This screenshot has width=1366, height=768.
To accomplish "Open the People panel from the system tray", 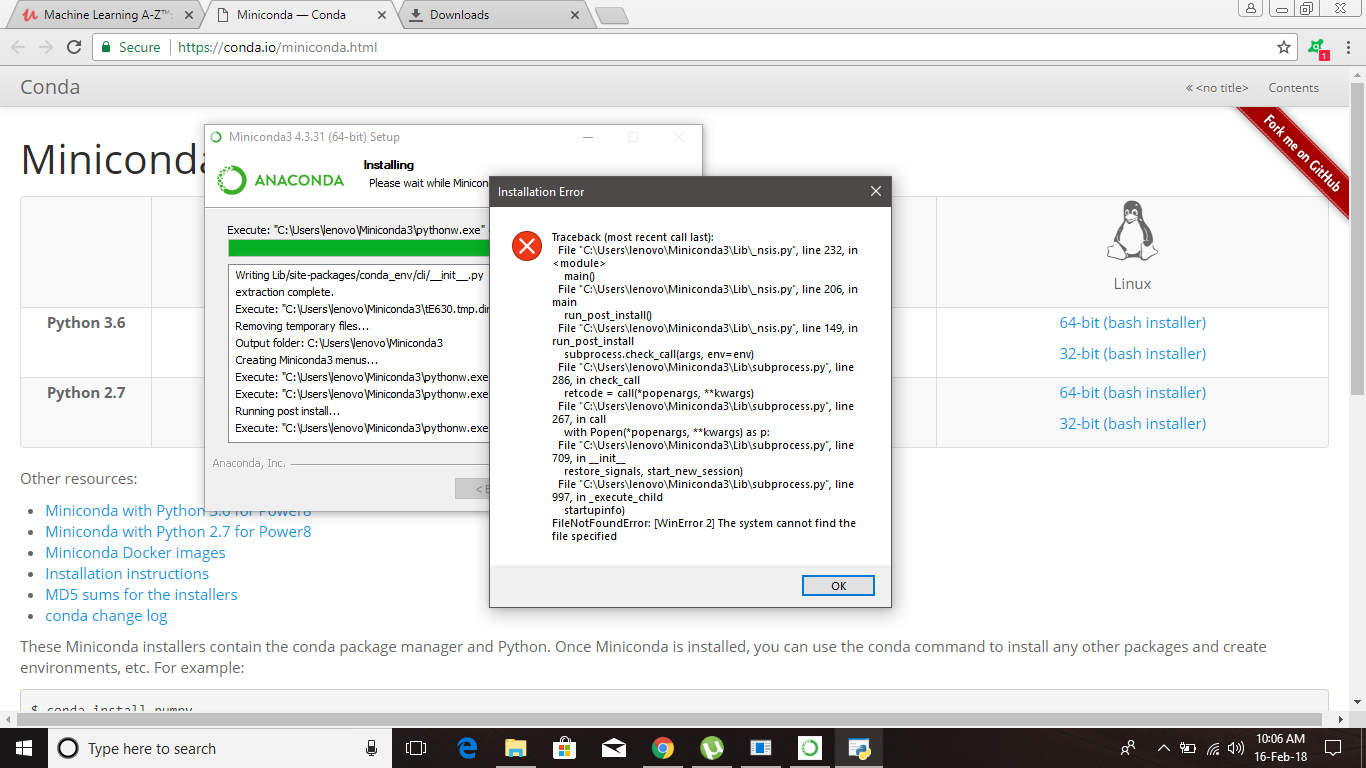I will (x=1127, y=747).
